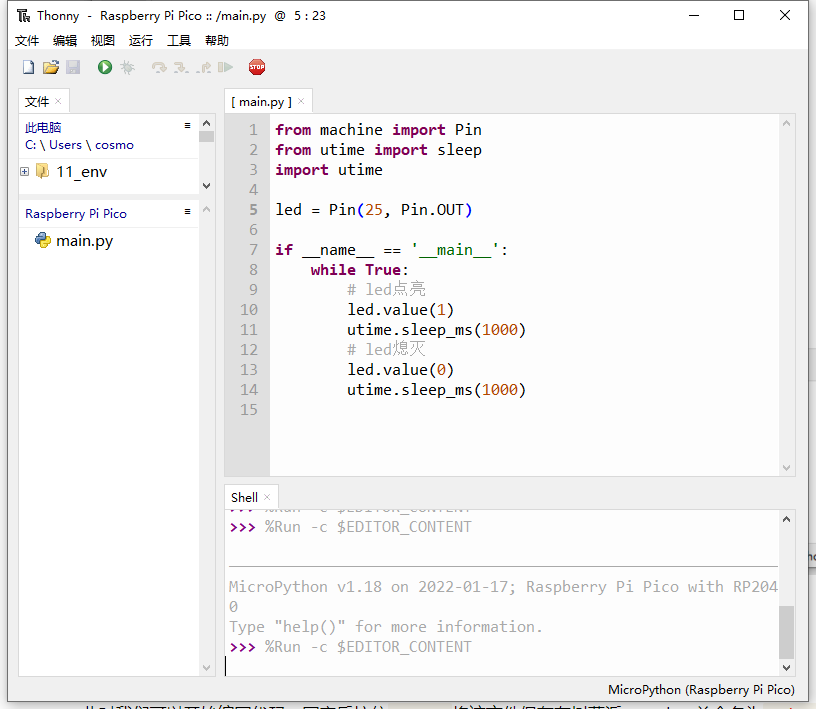Click 'Type "help()" for more information.' text
The width and height of the screenshot is (816, 709).
point(386,626)
